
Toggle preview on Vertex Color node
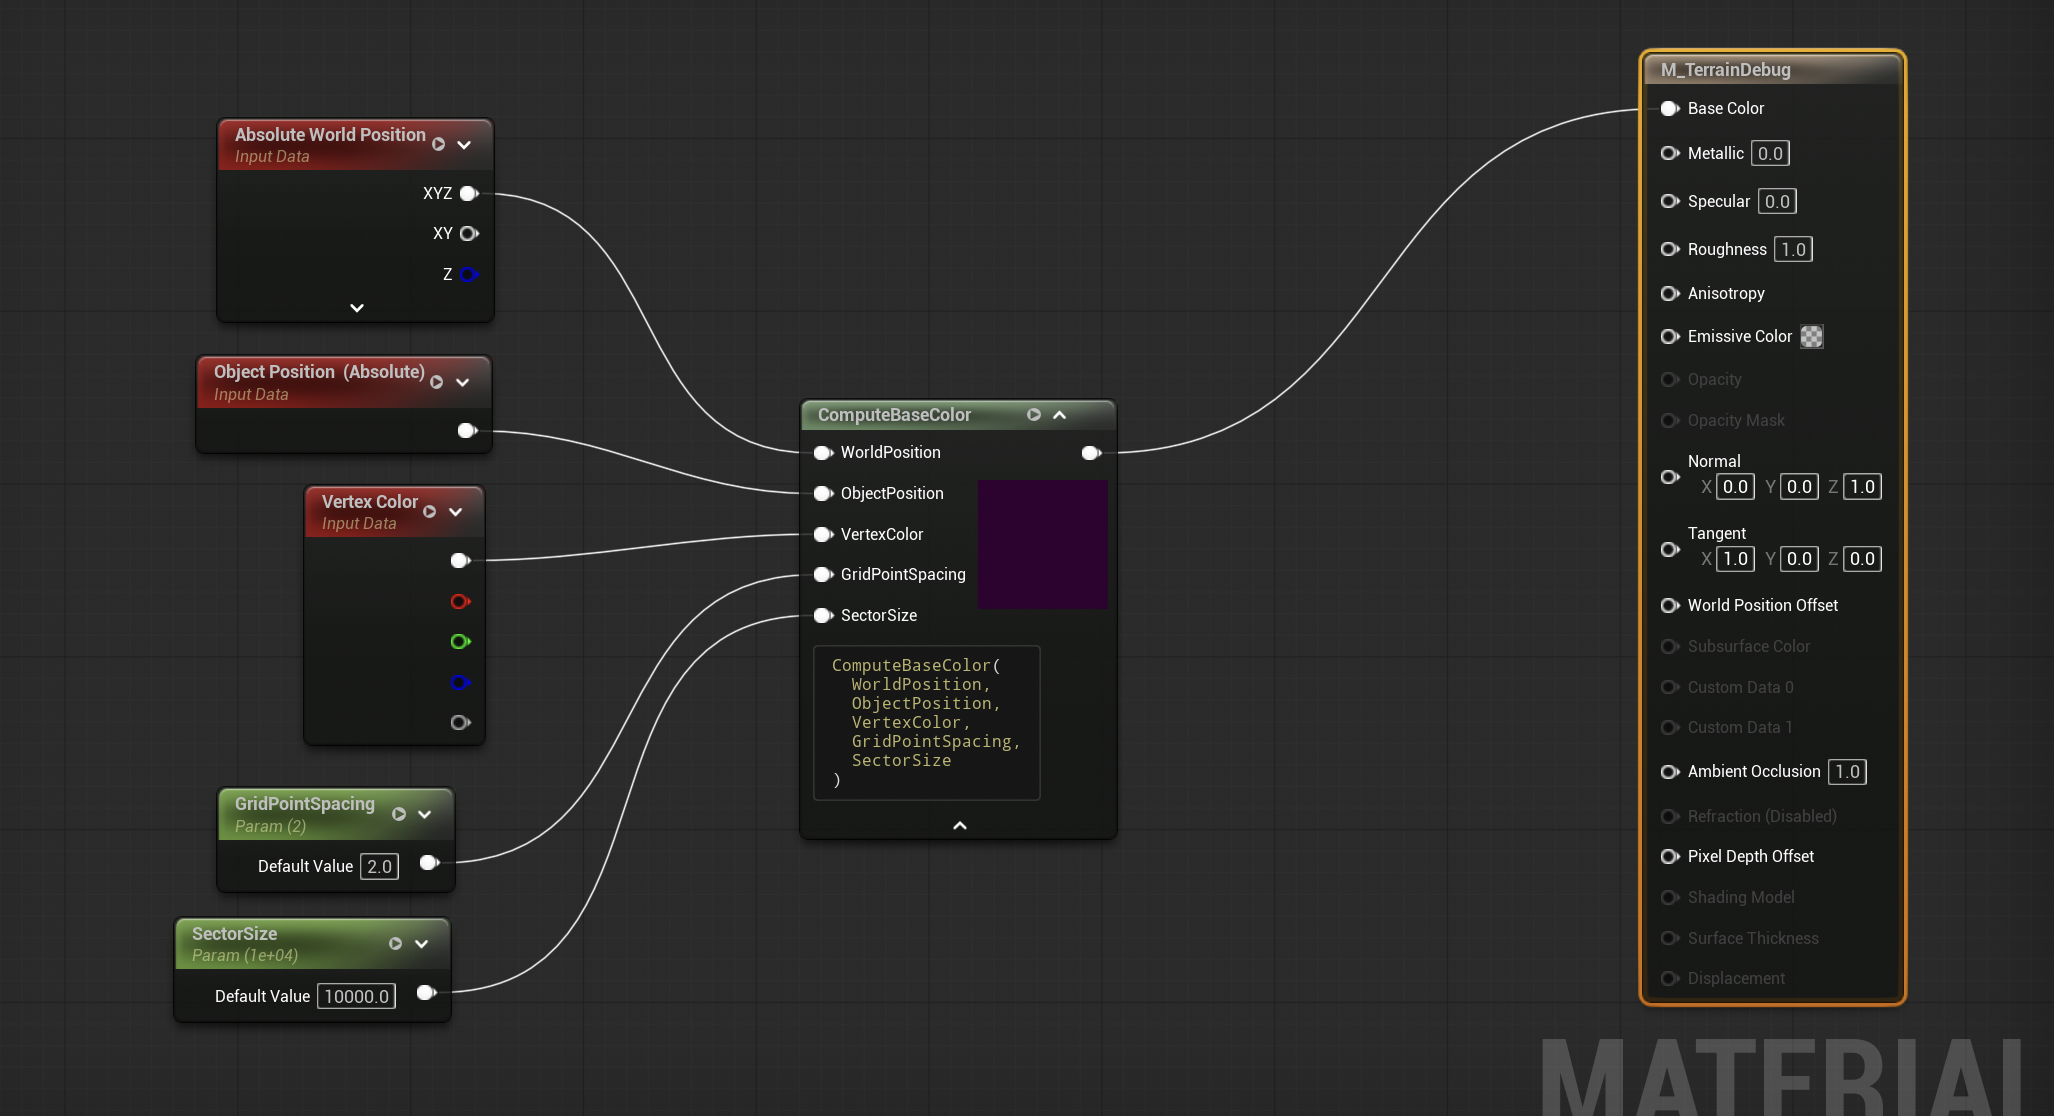click(430, 512)
